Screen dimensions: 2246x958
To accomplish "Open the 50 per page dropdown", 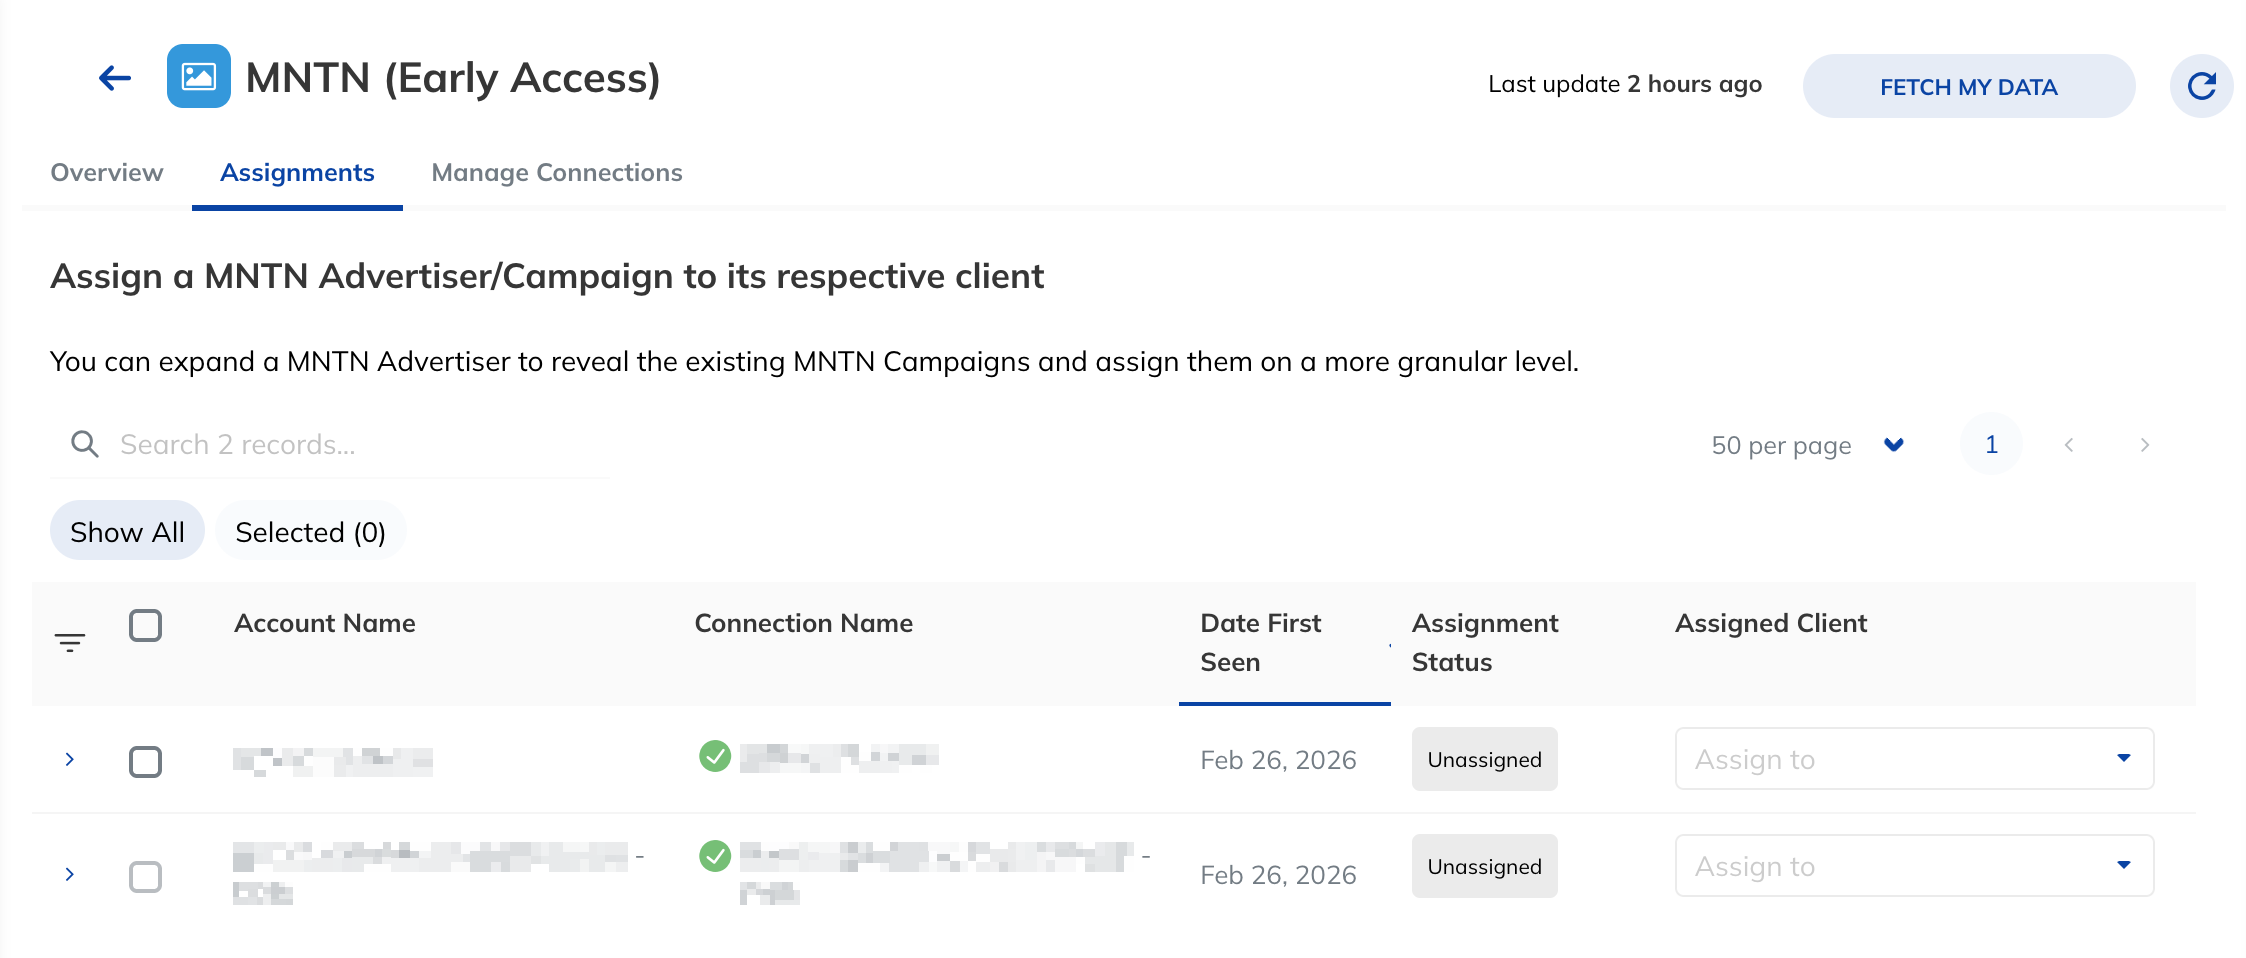I will point(1807,445).
